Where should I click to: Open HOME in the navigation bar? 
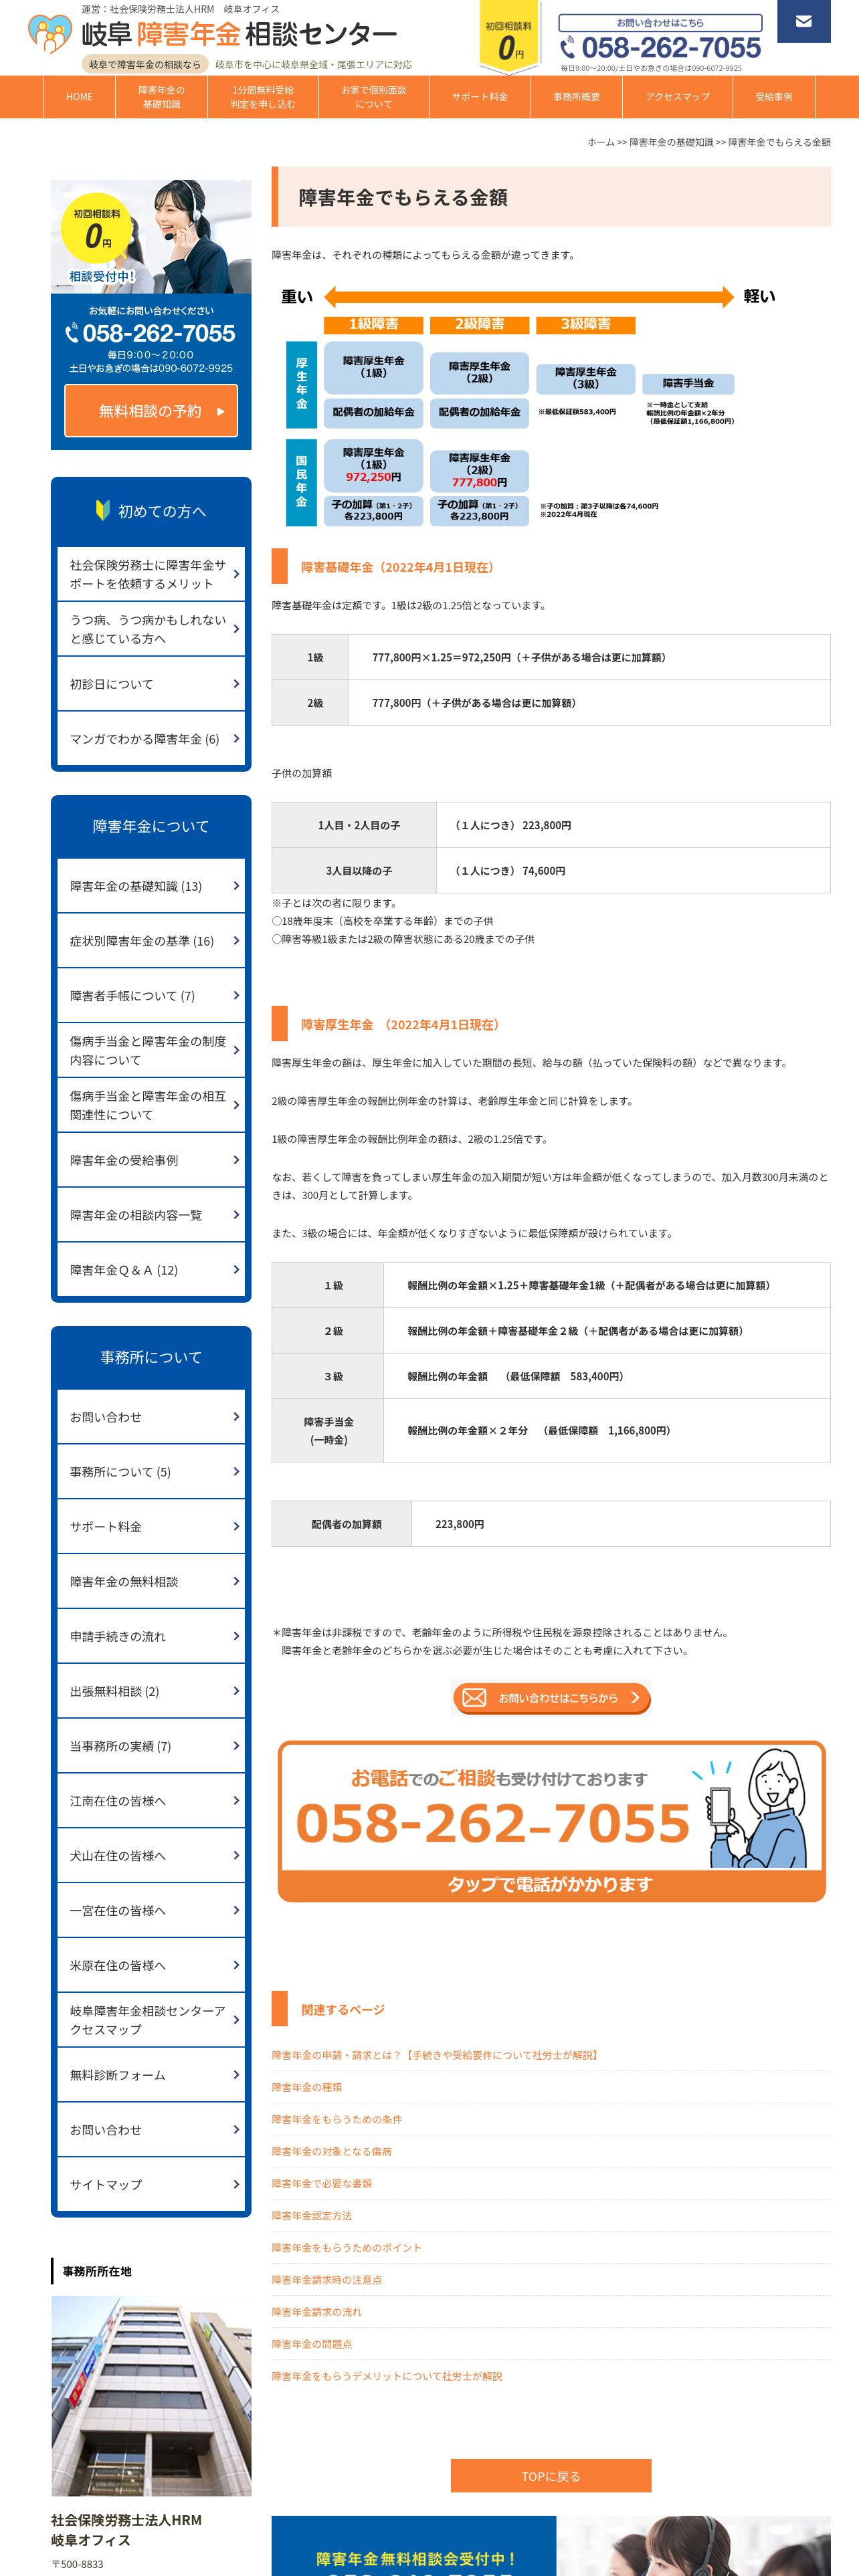click(x=79, y=97)
